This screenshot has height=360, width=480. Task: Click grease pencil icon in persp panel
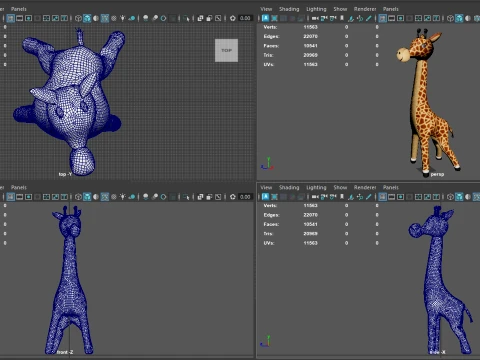(x=369, y=18)
